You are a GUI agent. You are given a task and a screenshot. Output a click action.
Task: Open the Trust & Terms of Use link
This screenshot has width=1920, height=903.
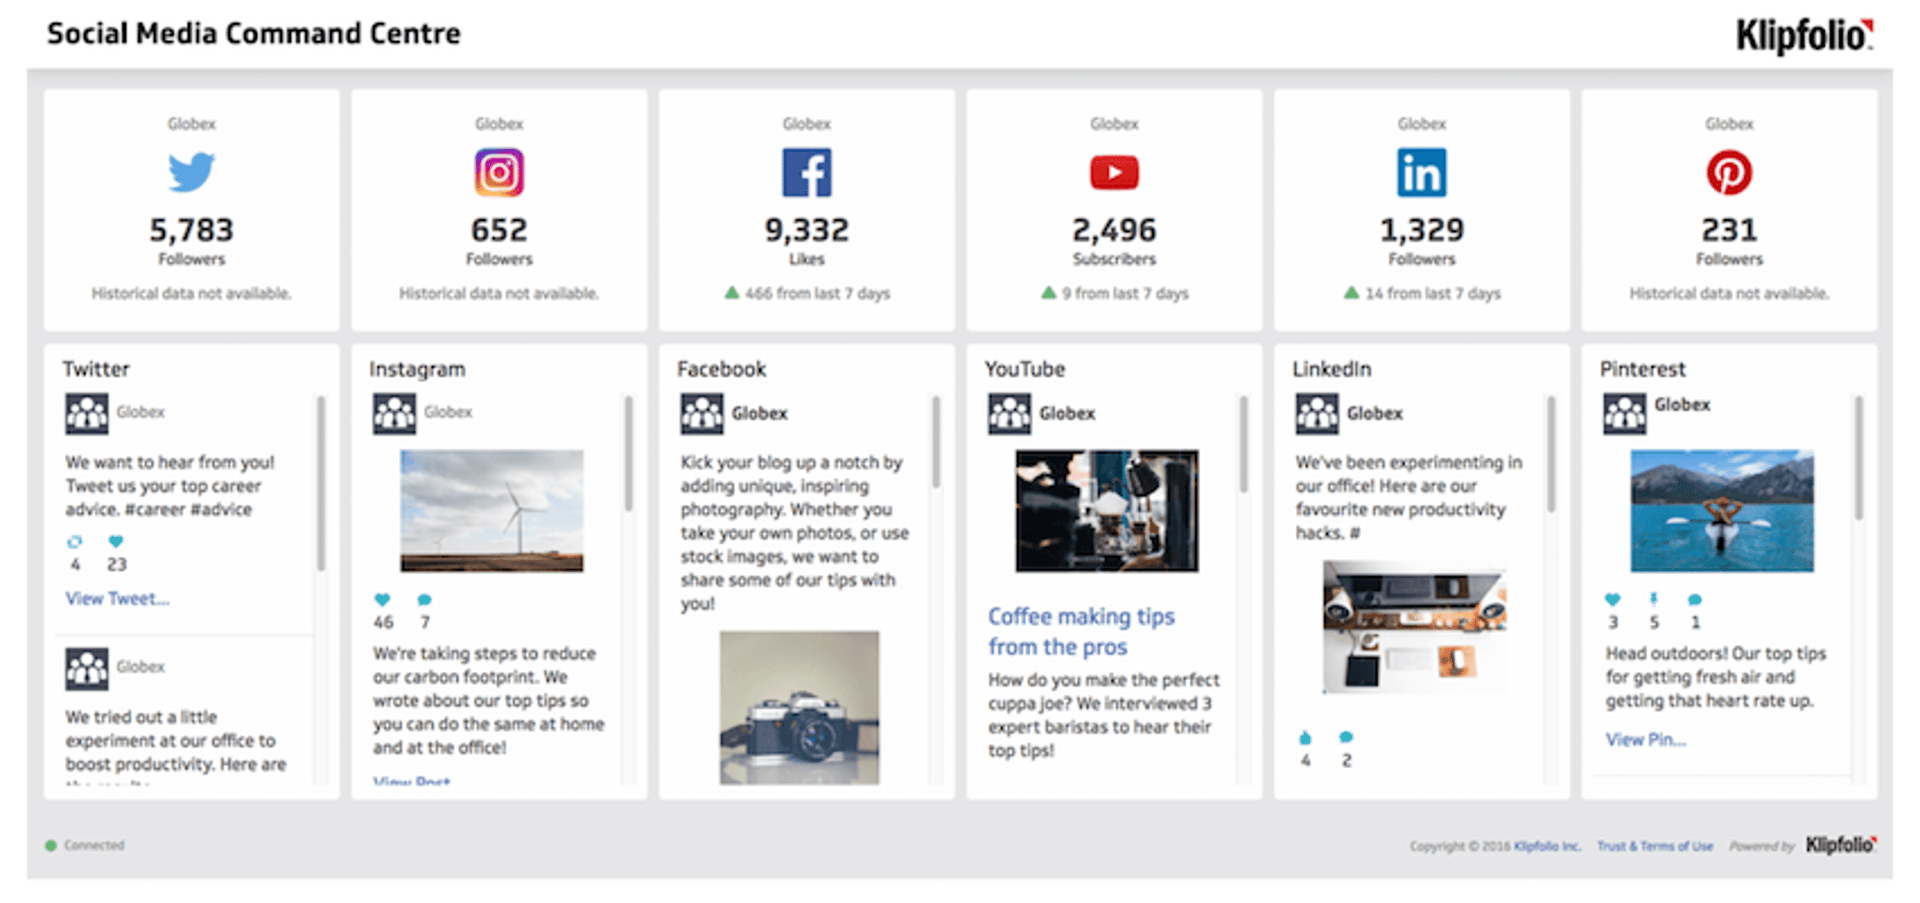tap(1655, 845)
